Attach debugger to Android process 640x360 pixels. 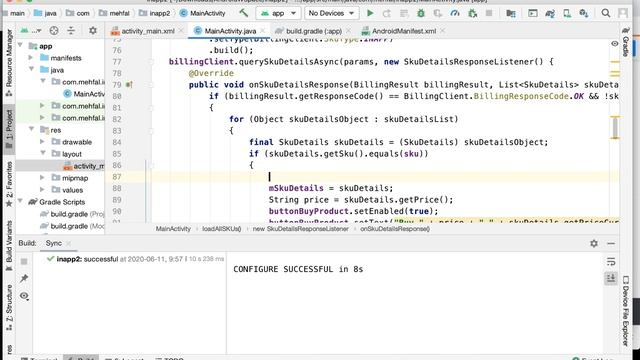point(473,13)
